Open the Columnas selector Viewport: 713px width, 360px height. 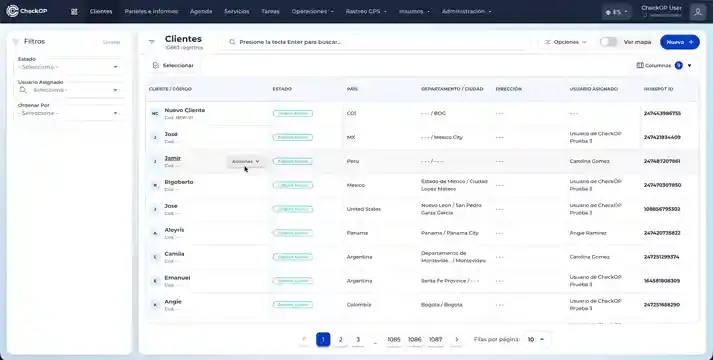pos(664,65)
